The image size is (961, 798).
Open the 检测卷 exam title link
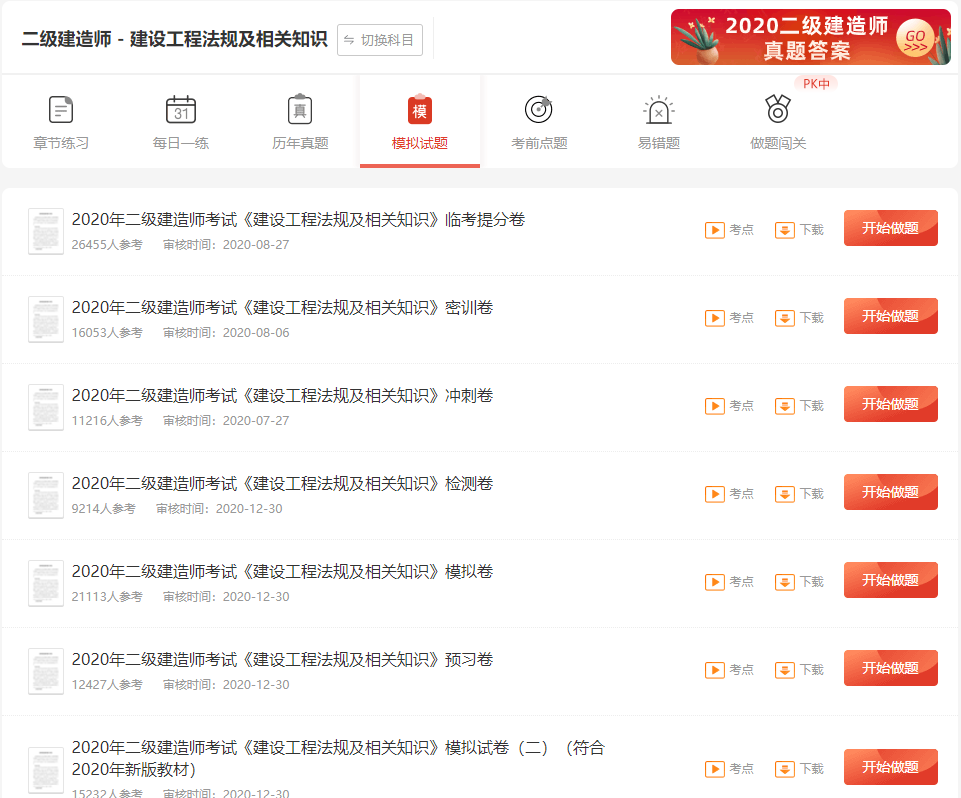click(x=282, y=484)
